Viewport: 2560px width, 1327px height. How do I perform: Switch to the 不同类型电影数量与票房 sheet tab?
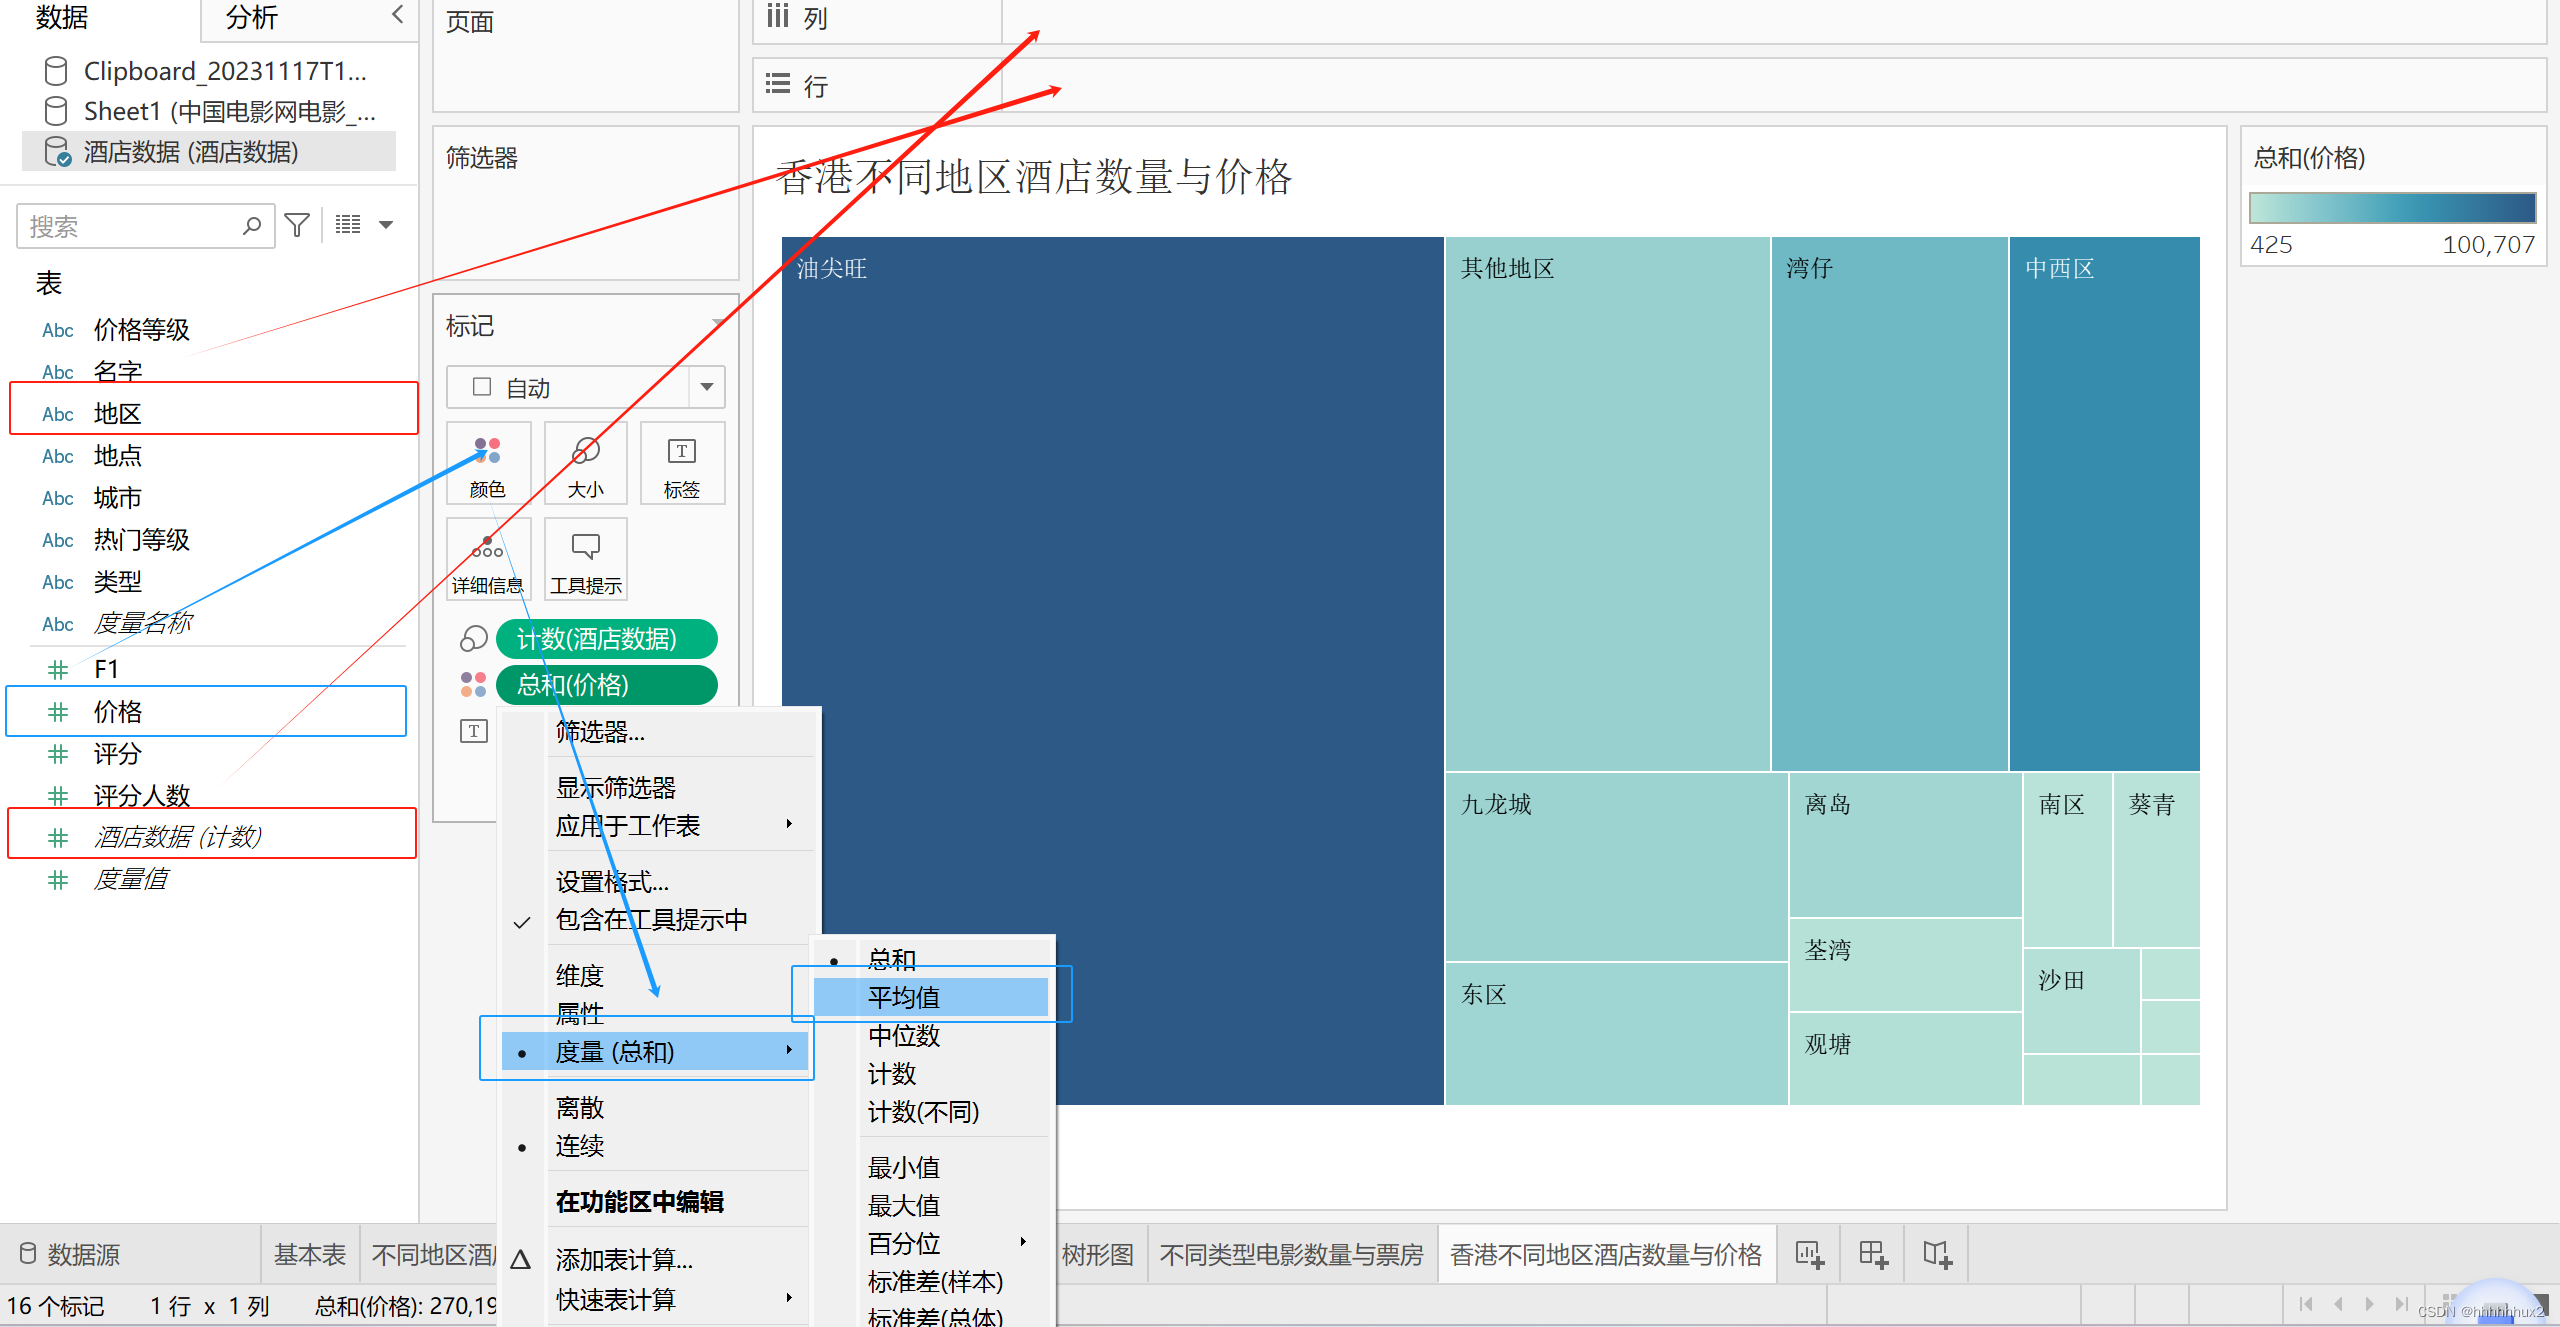[x=1291, y=1254]
